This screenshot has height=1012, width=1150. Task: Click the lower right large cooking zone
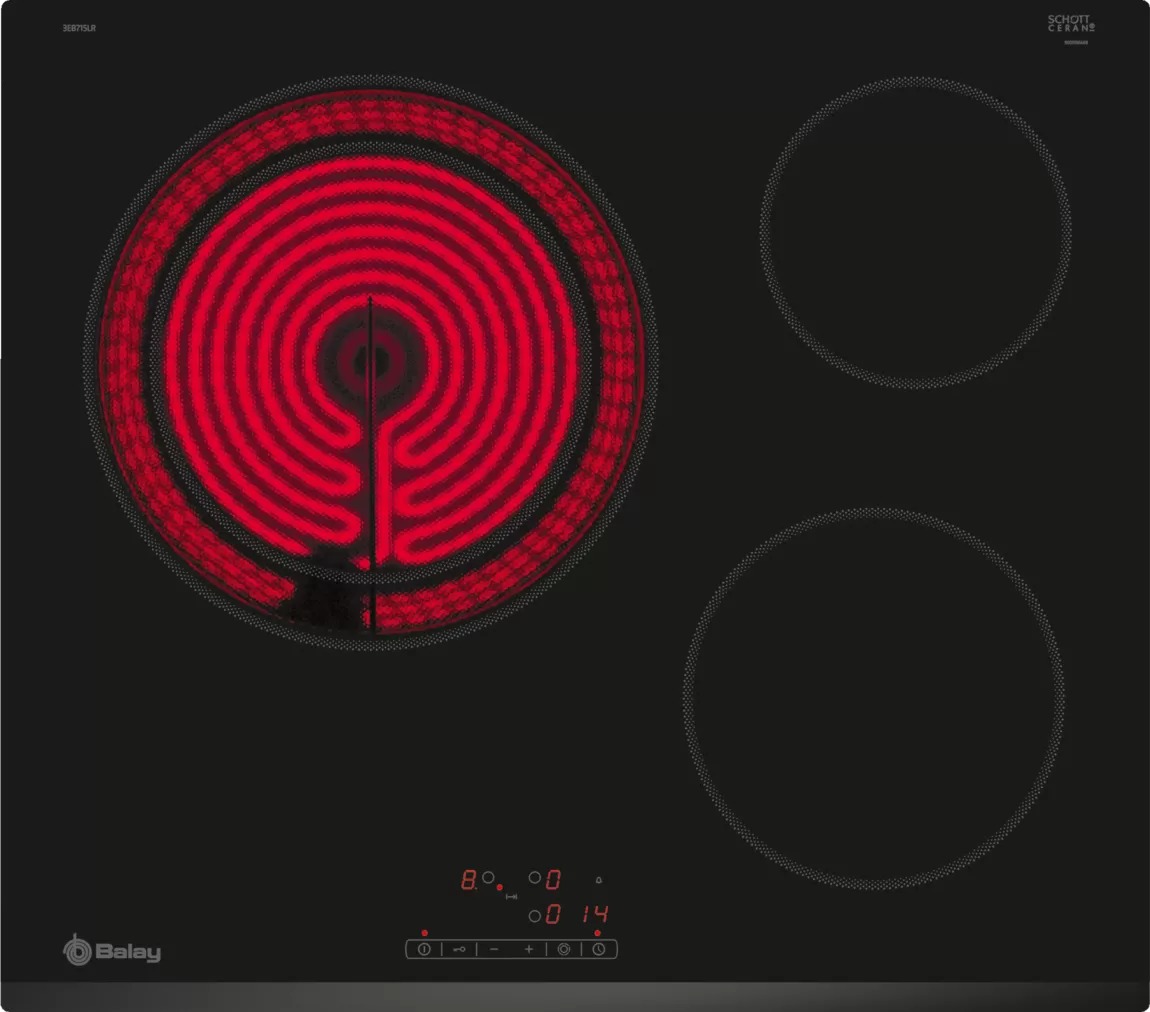coord(873,697)
